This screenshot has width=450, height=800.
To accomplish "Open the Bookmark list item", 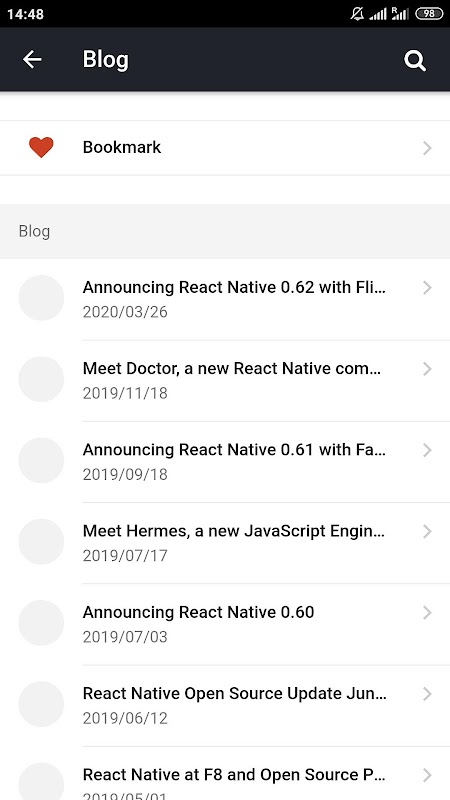I will point(225,148).
